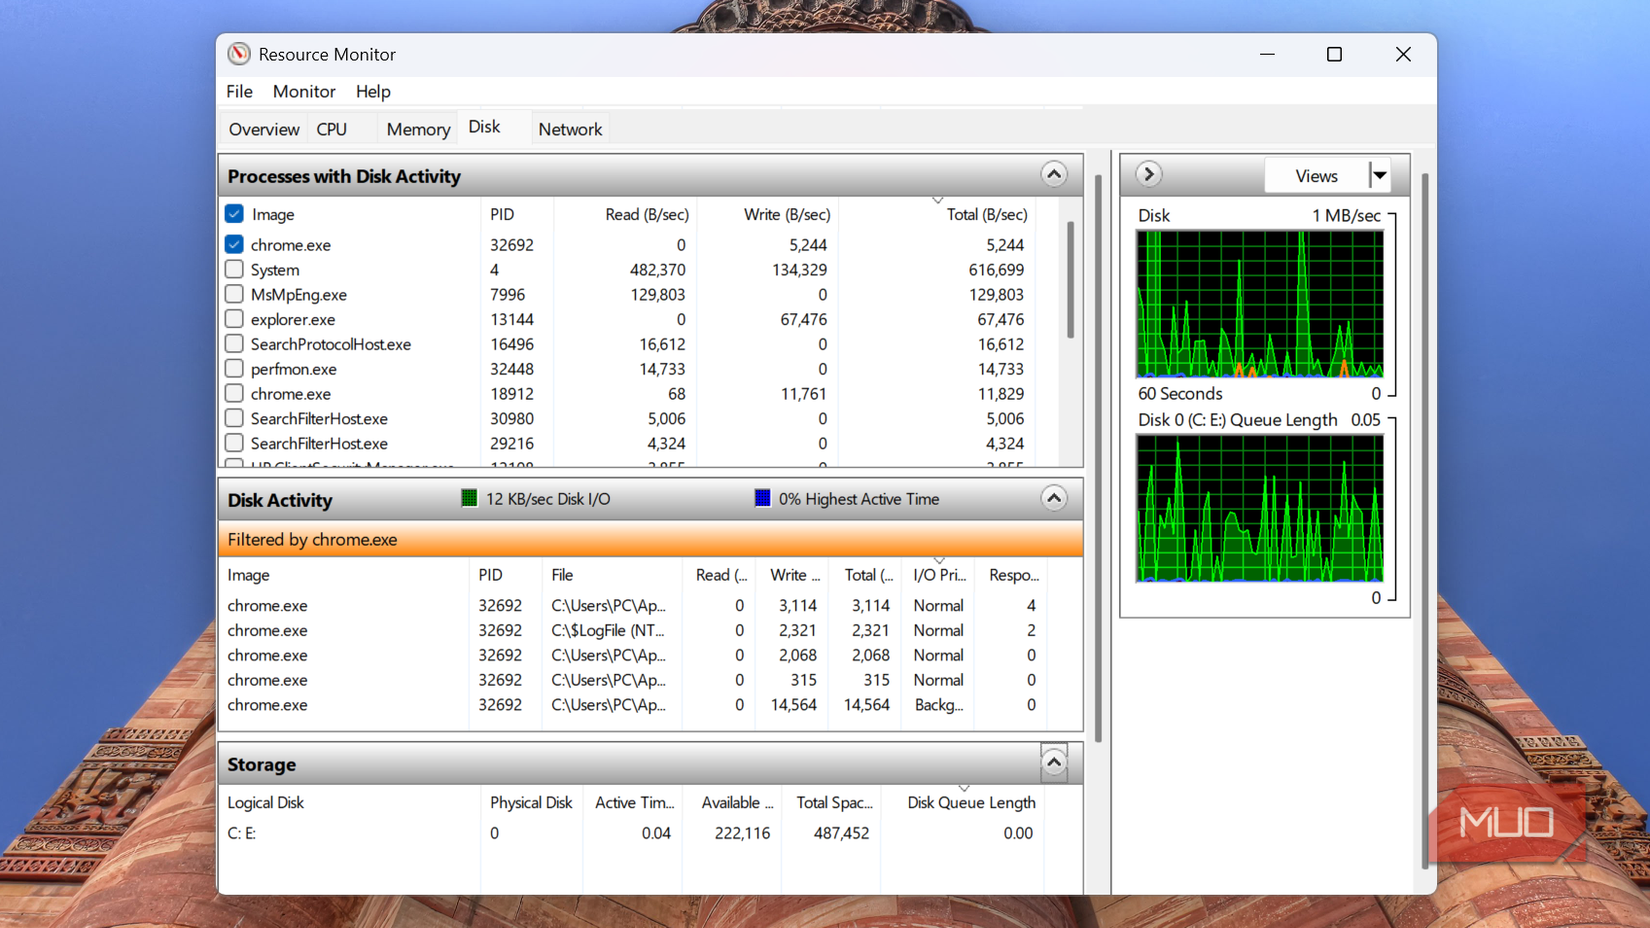Check the SearchProtocolHost.exe checkbox
The width and height of the screenshot is (1650, 928).
[x=234, y=343]
